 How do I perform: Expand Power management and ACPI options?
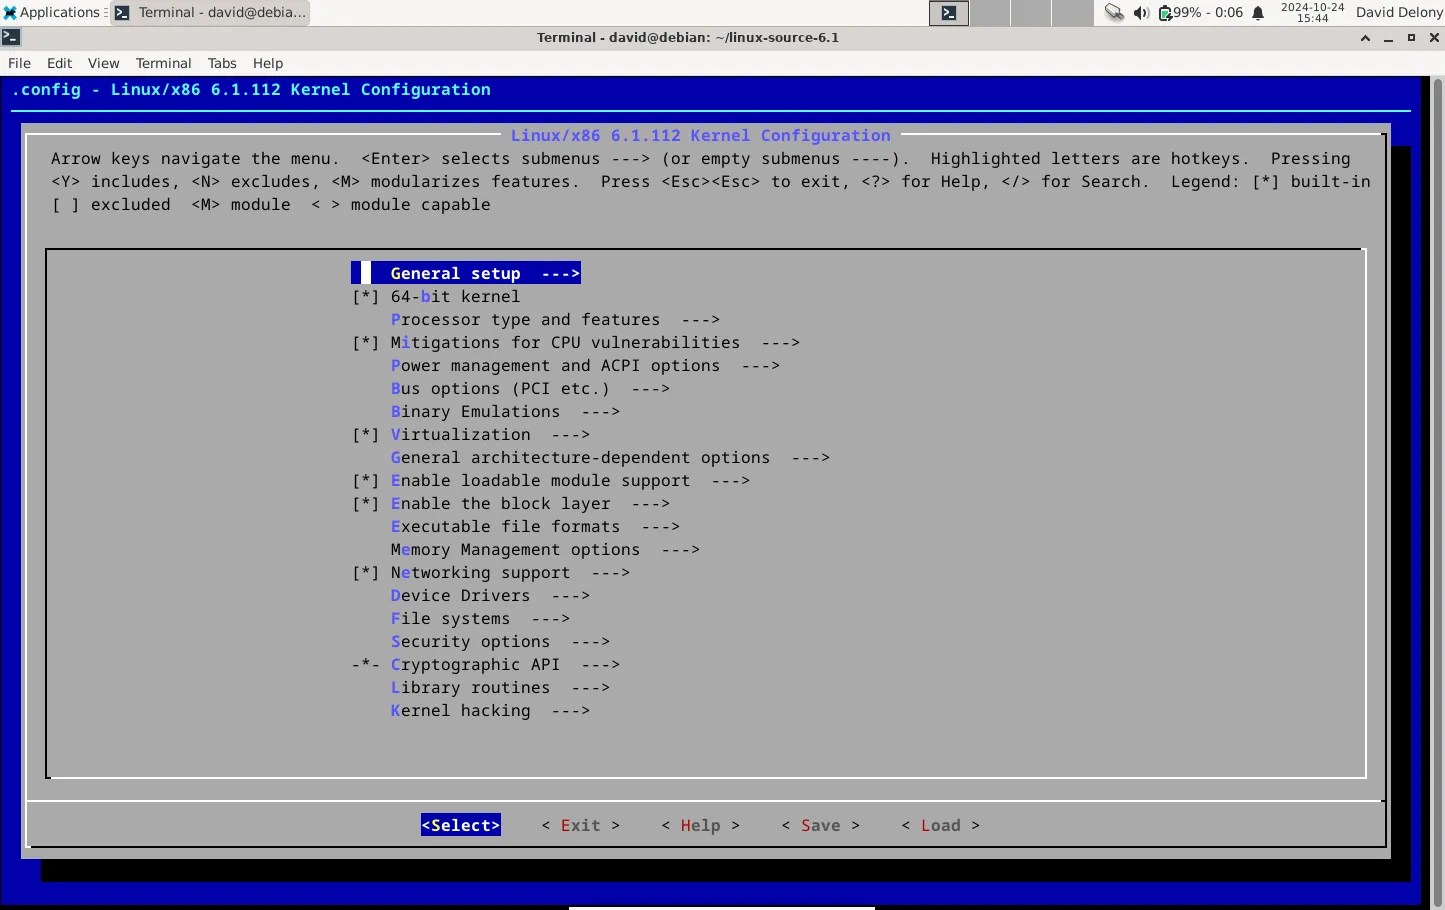coord(585,366)
